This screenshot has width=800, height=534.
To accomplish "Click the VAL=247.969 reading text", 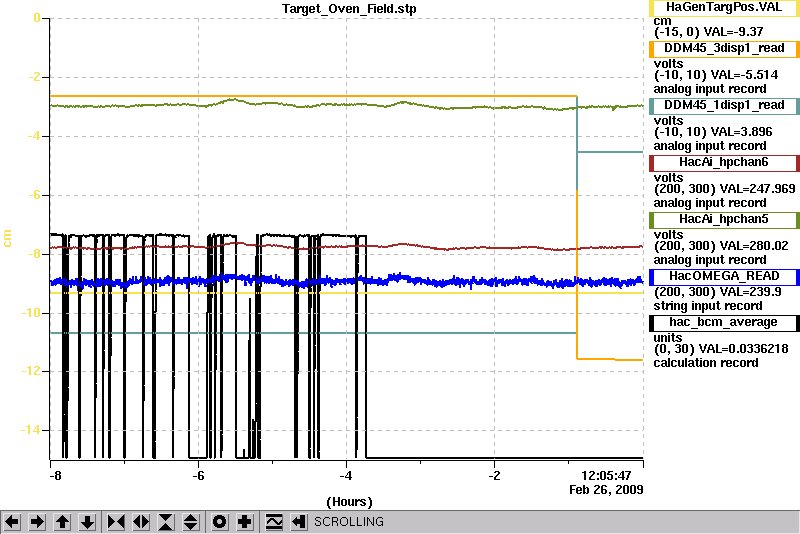I will pos(758,189).
